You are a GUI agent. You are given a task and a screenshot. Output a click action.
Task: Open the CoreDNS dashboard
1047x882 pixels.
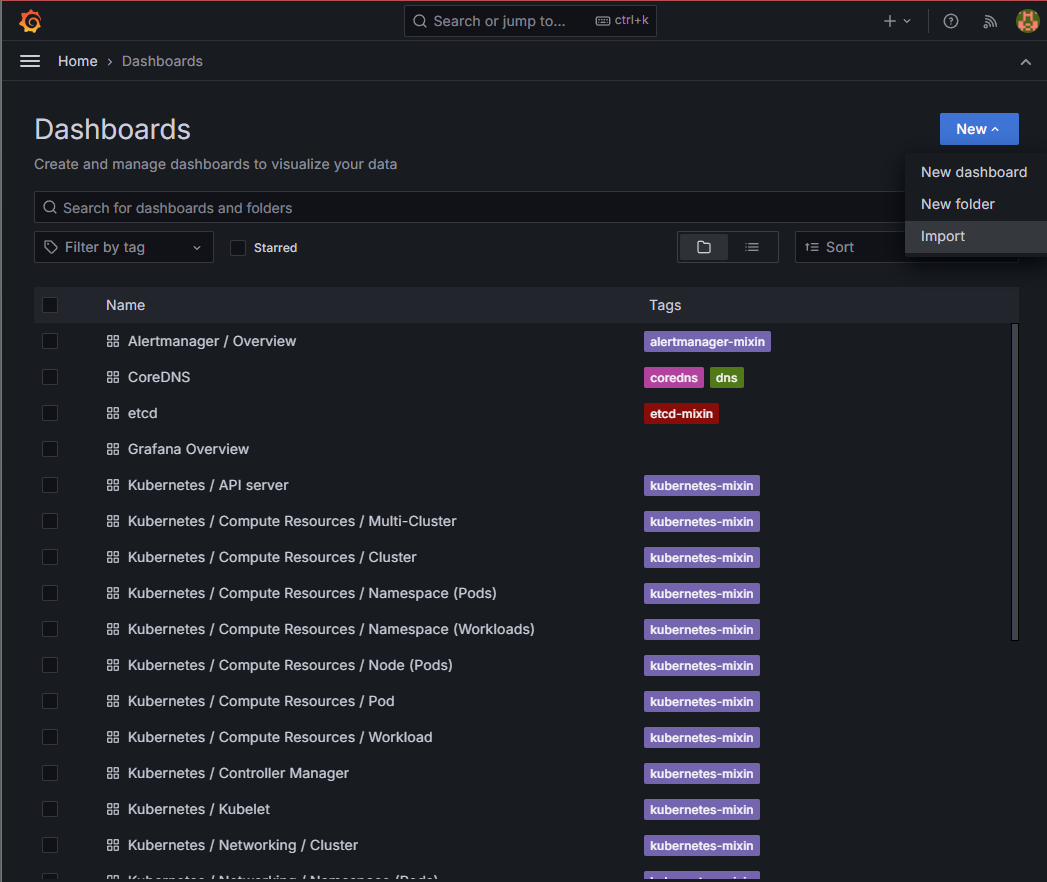click(x=159, y=377)
